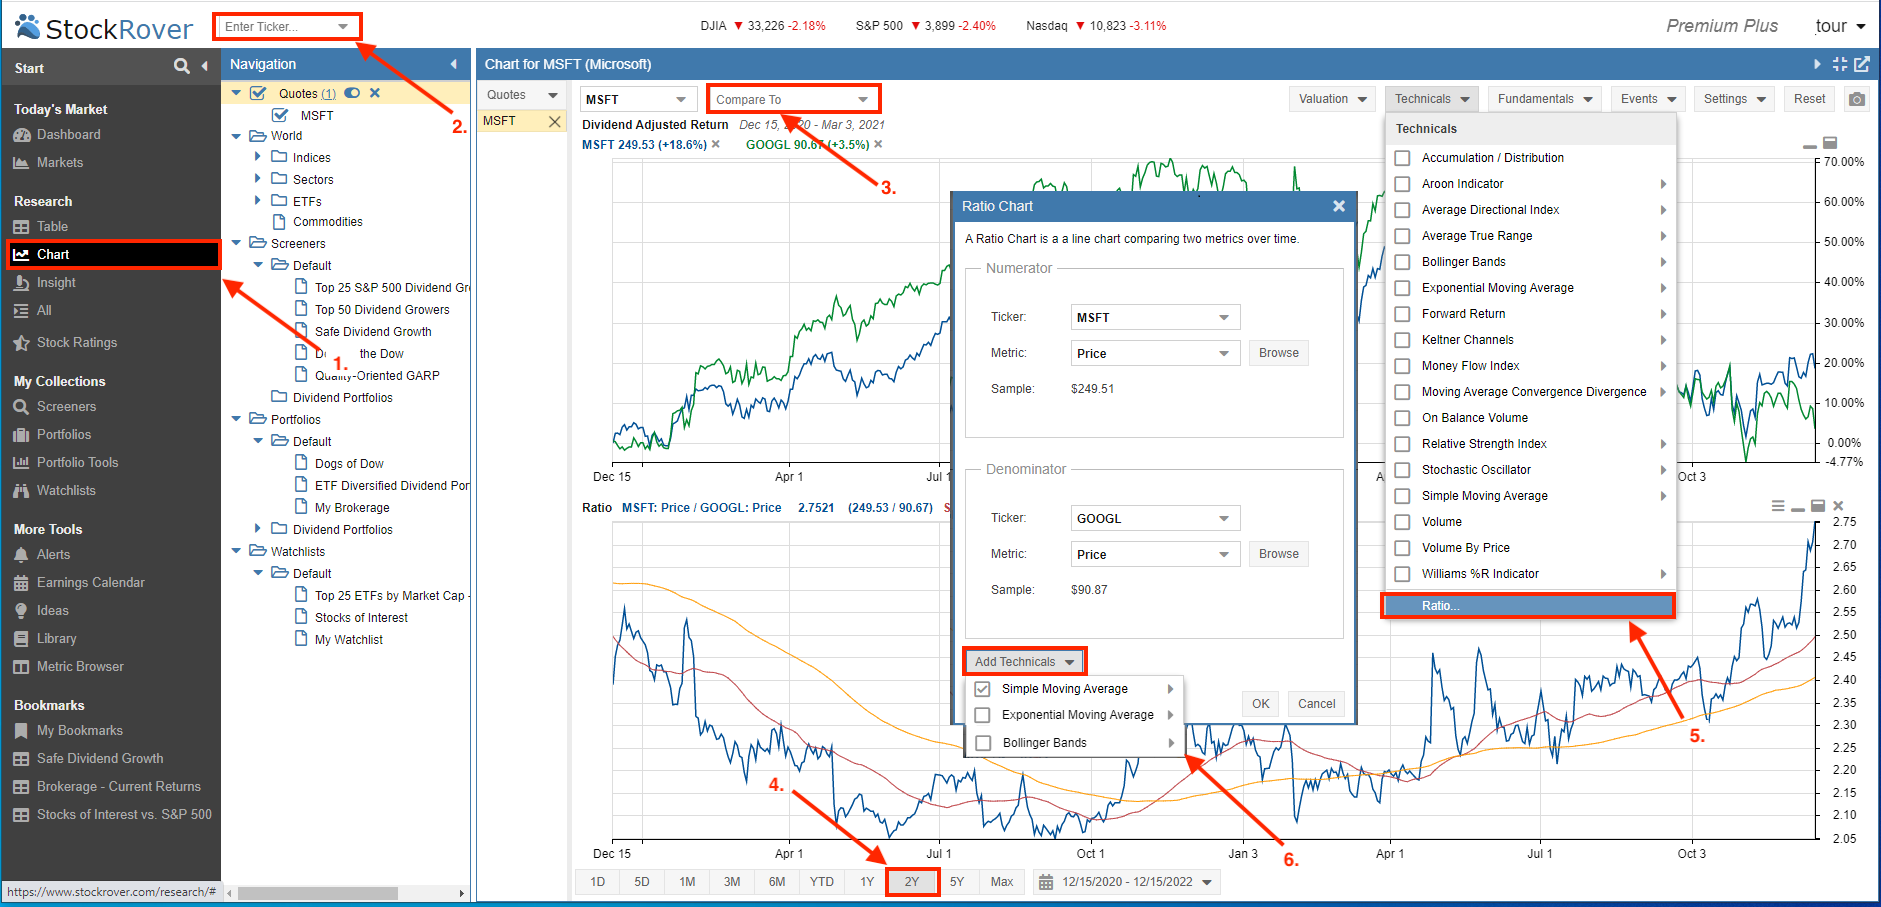Open the Valuation dropdown
The image size is (1881, 907).
coord(1333,99)
